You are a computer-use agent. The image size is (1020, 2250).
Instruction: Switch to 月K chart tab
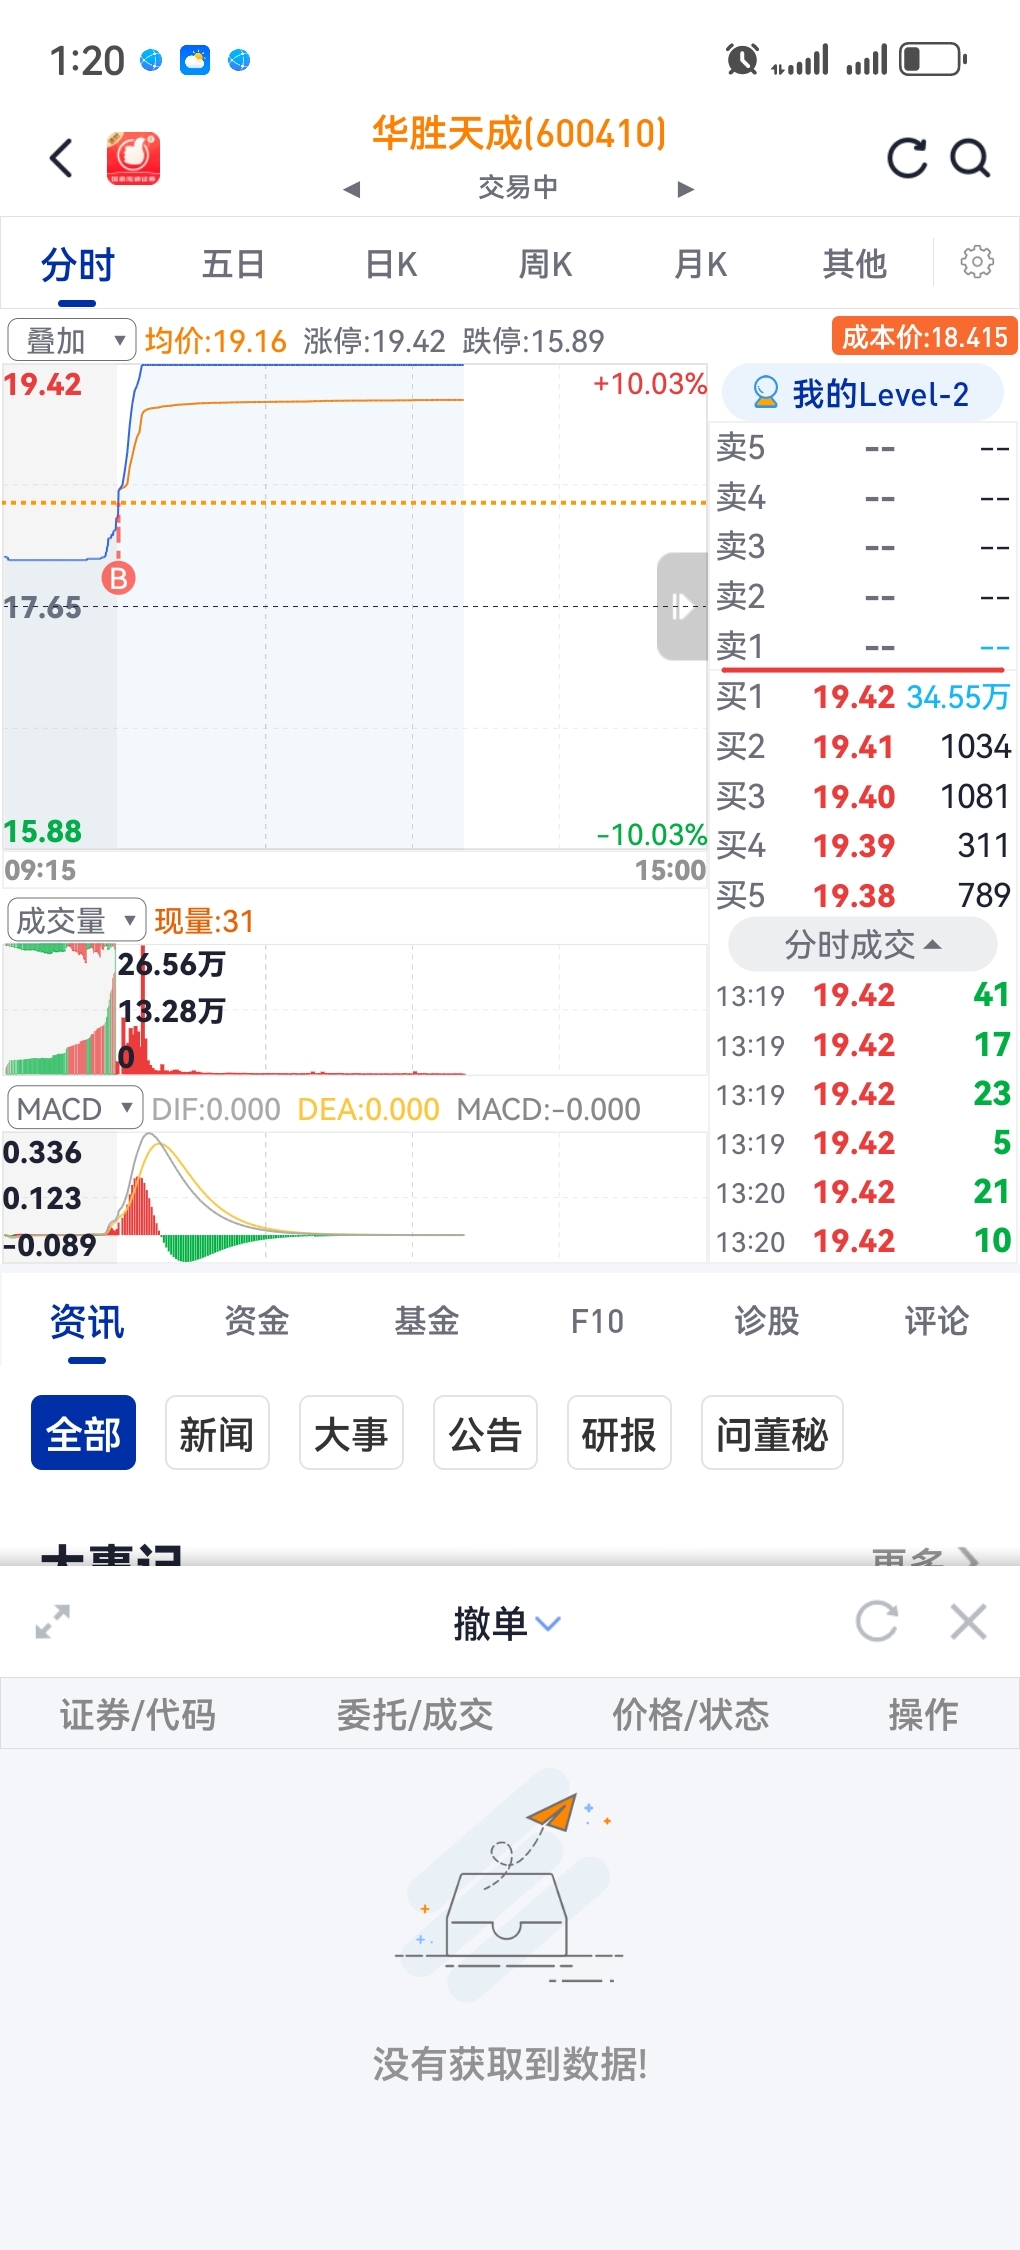[x=700, y=264]
